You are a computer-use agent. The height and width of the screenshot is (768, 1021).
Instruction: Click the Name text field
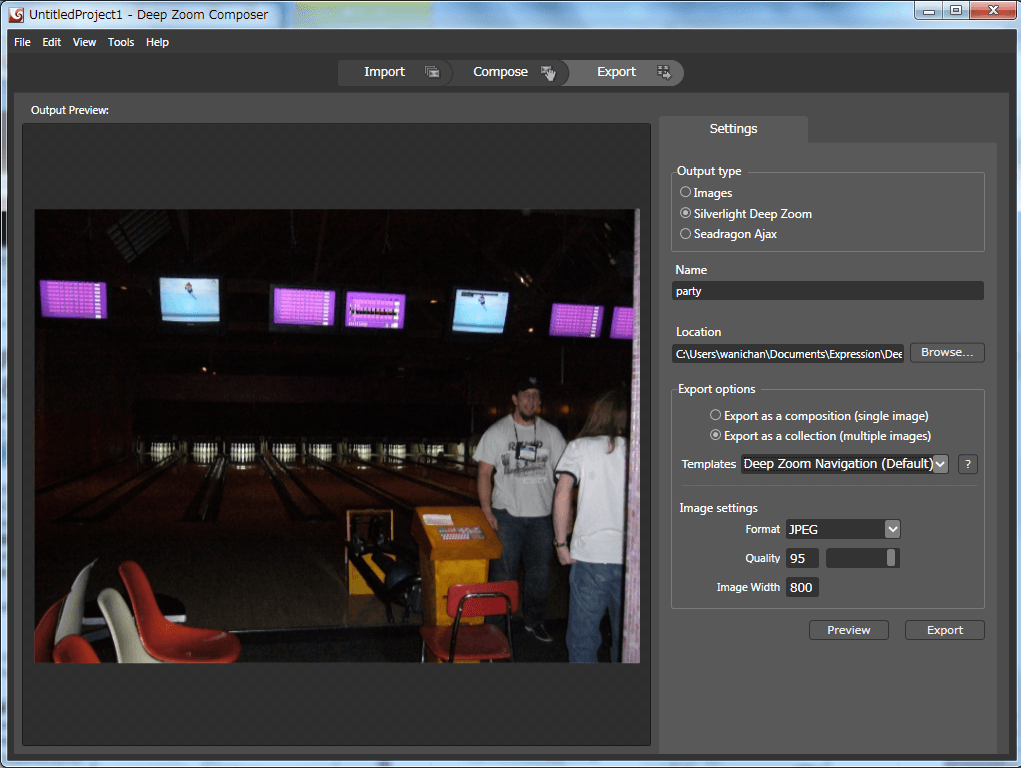coord(828,291)
